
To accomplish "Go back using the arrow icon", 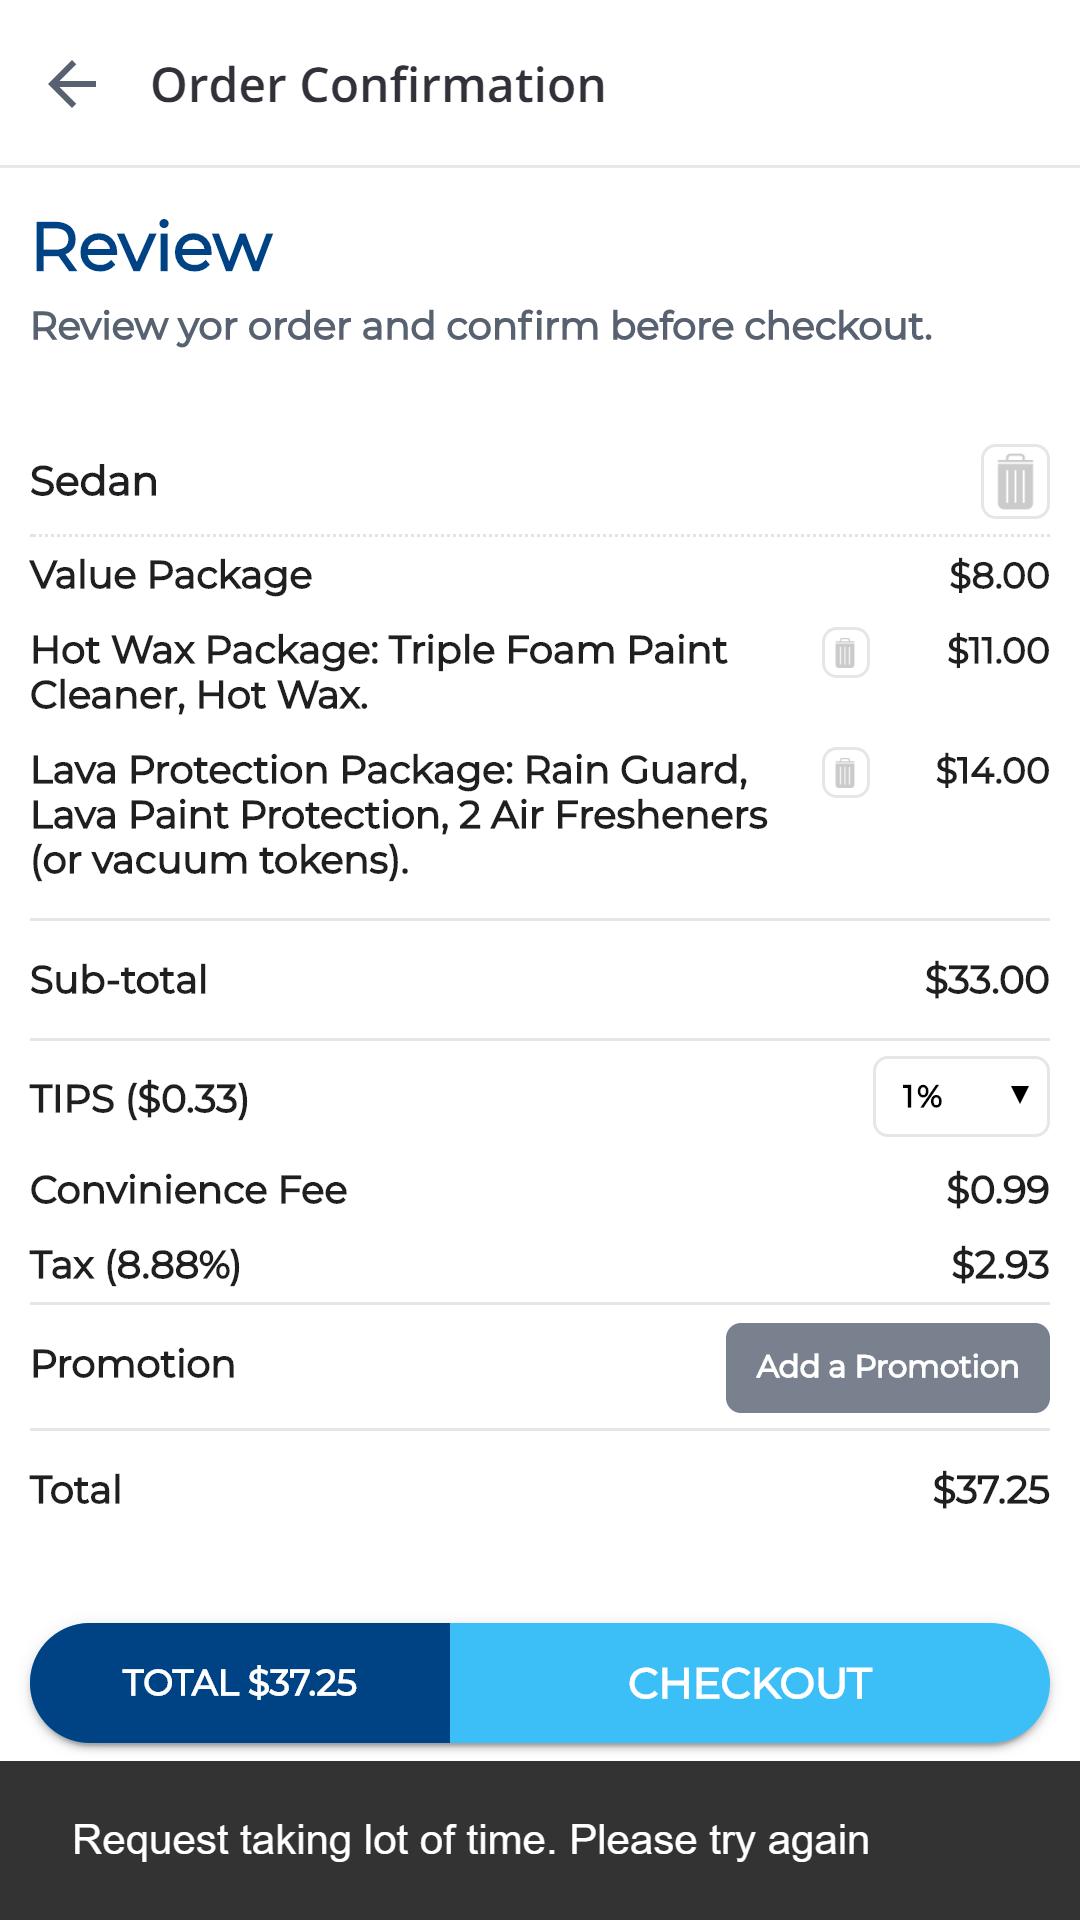I will (72, 84).
